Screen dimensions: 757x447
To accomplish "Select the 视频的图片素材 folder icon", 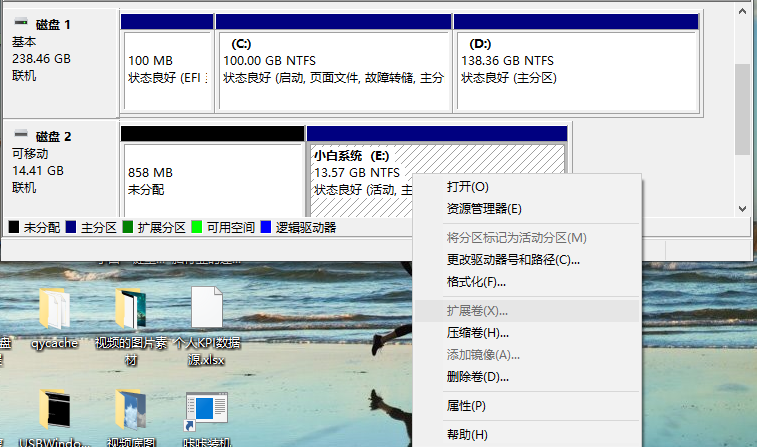I will coord(131,309).
